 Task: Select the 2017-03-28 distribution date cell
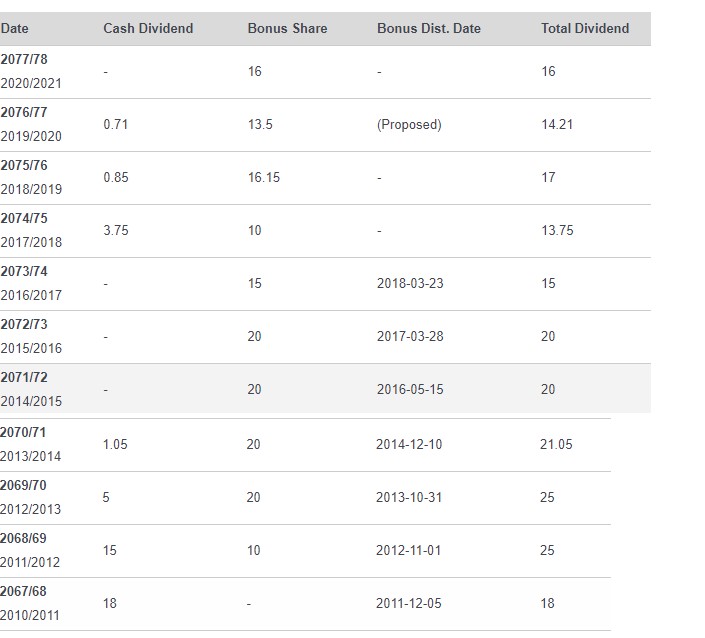click(x=410, y=337)
